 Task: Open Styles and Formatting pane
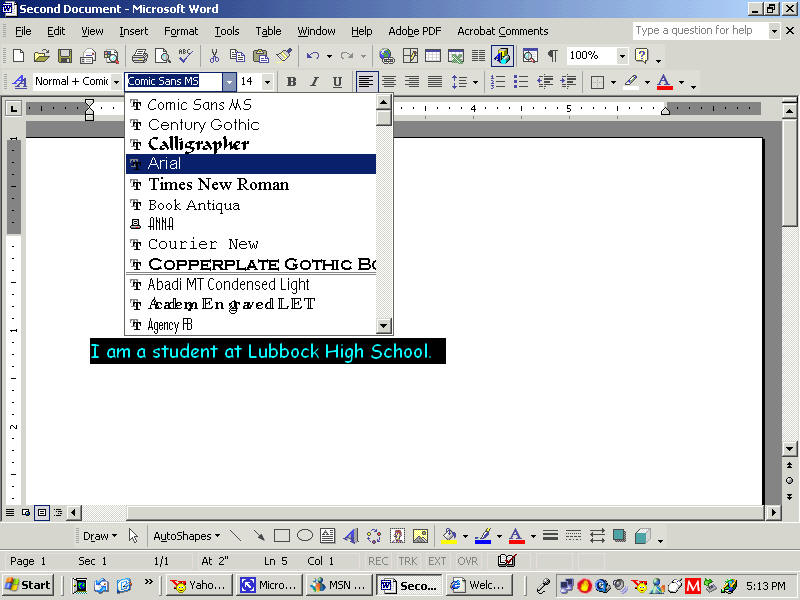point(20,82)
